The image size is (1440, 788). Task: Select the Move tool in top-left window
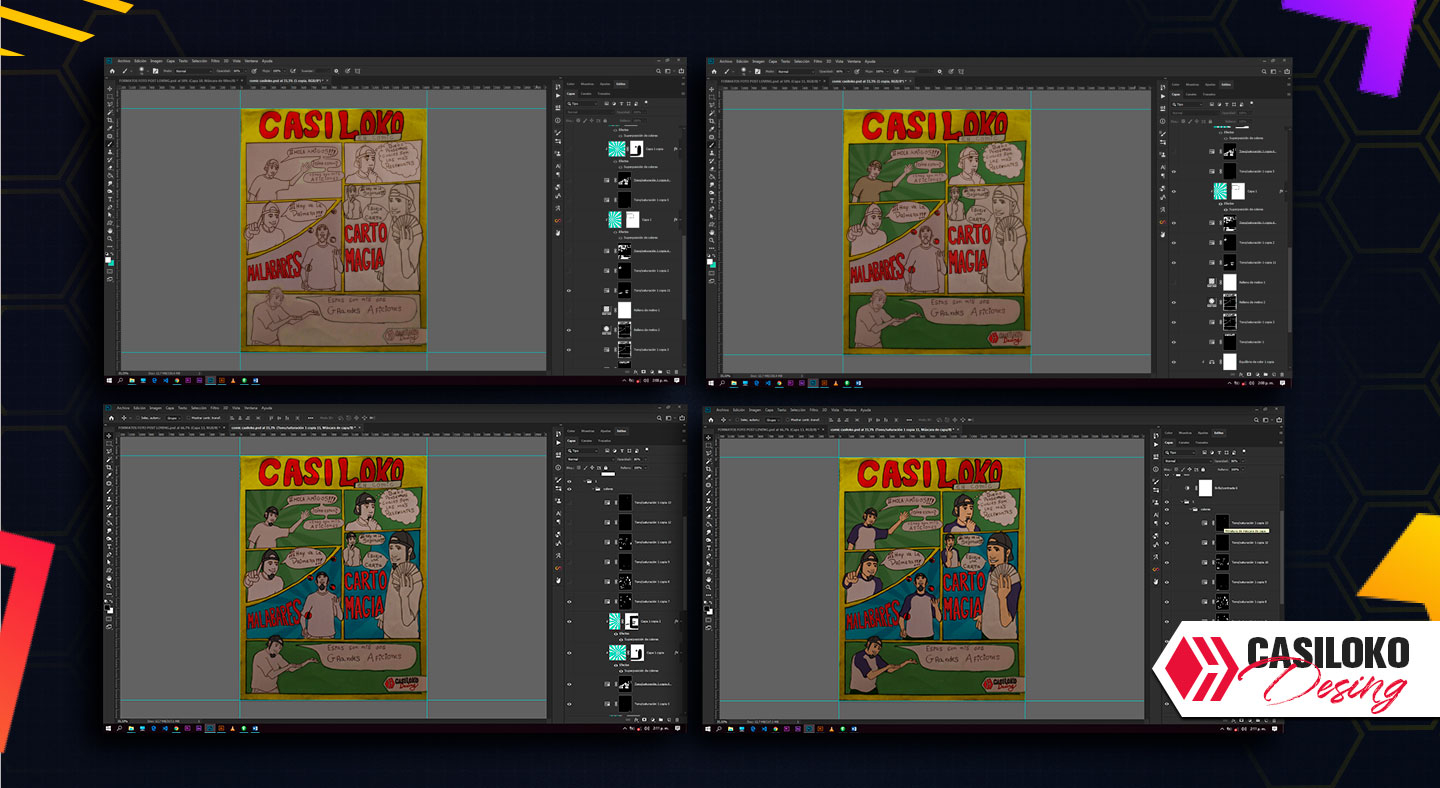click(110, 89)
